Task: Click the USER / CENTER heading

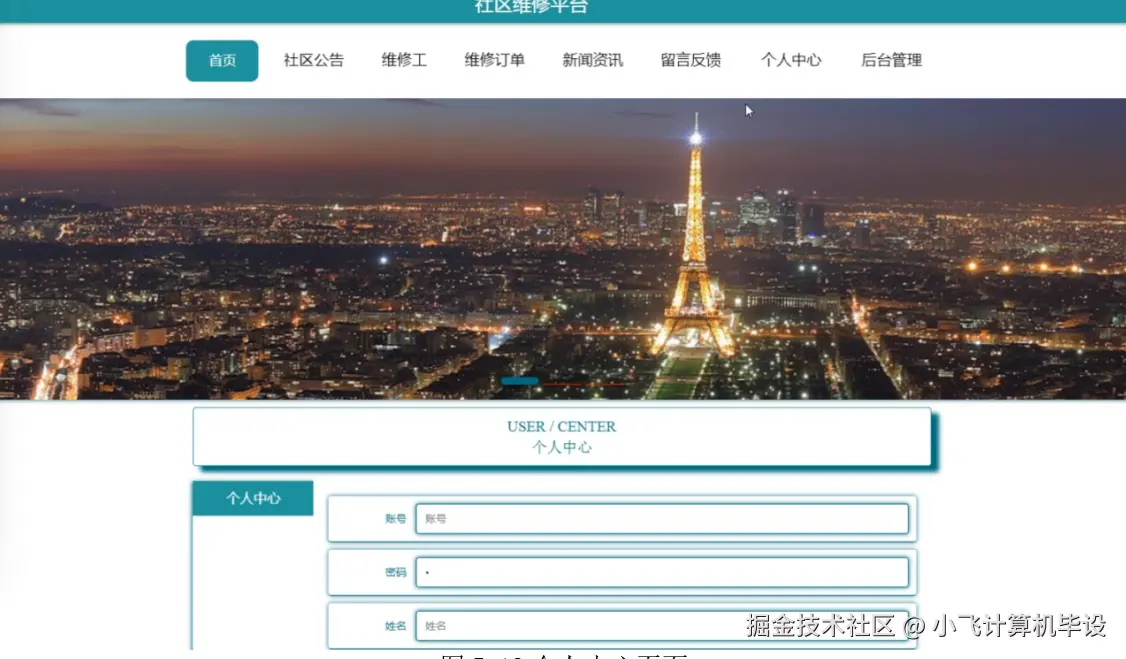Action: pyautogui.click(x=562, y=426)
